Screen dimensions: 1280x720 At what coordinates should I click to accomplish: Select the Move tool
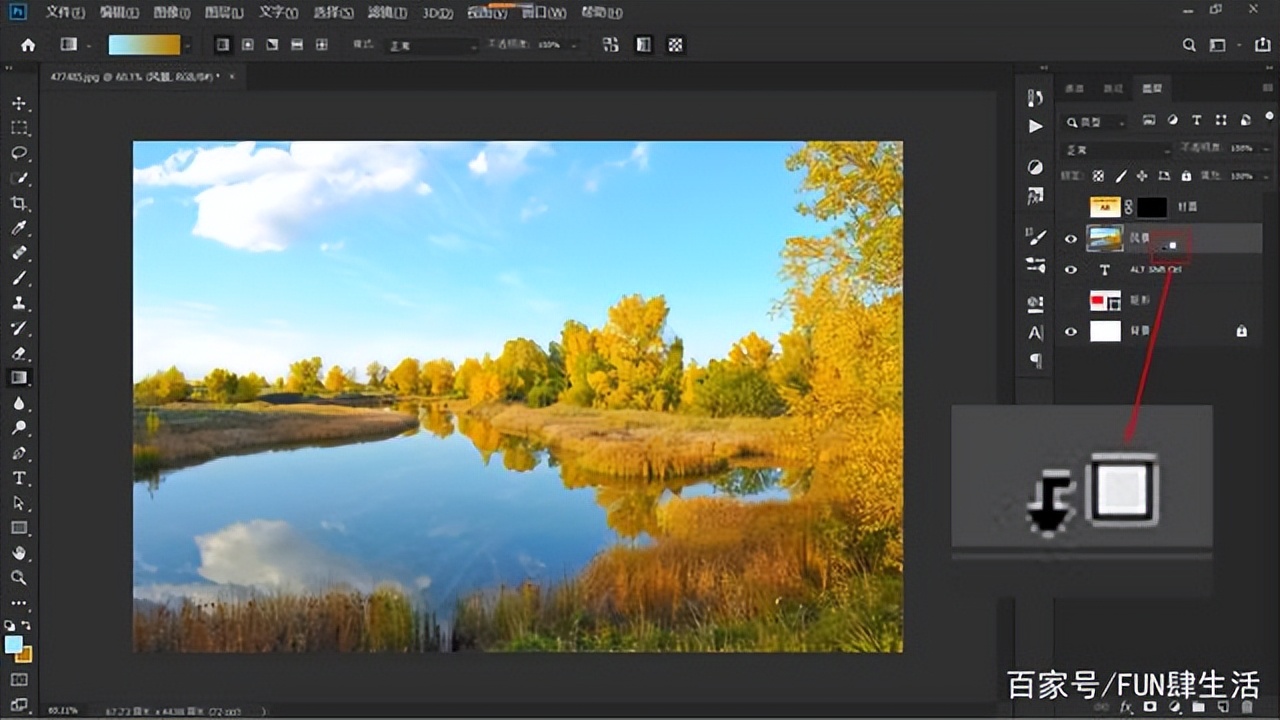click(x=19, y=104)
